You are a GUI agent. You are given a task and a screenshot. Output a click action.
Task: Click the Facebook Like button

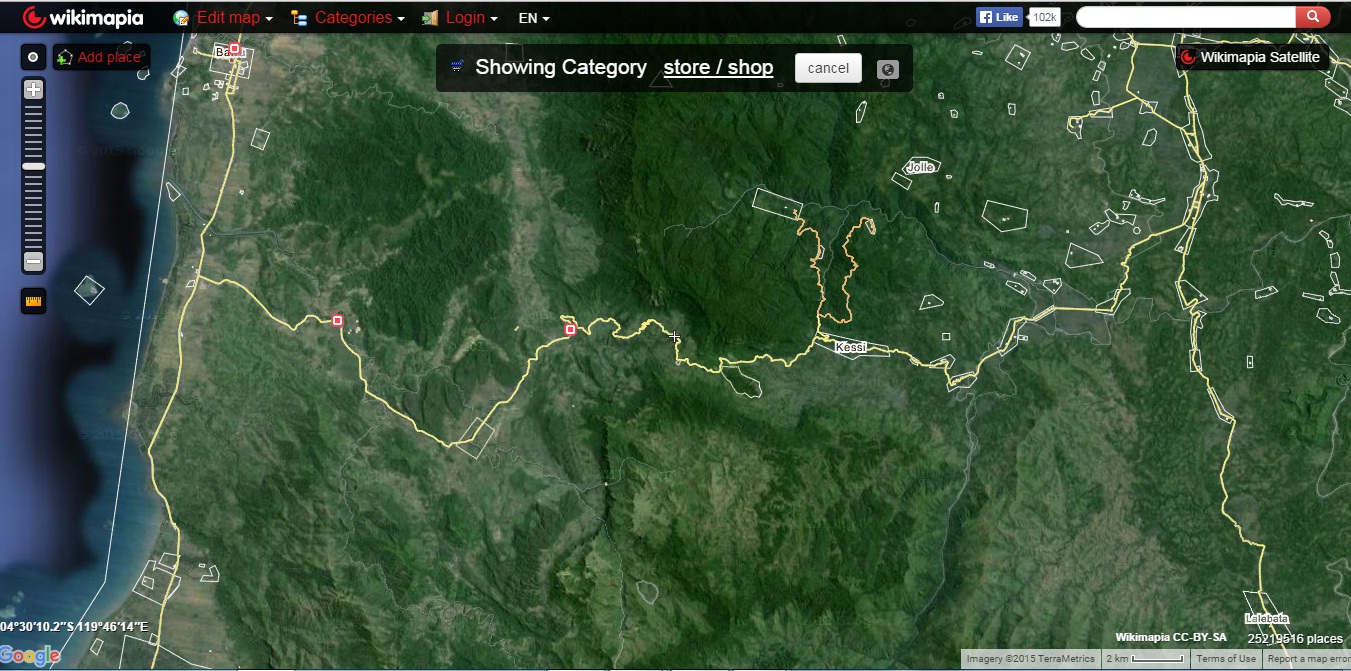pos(999,17)
